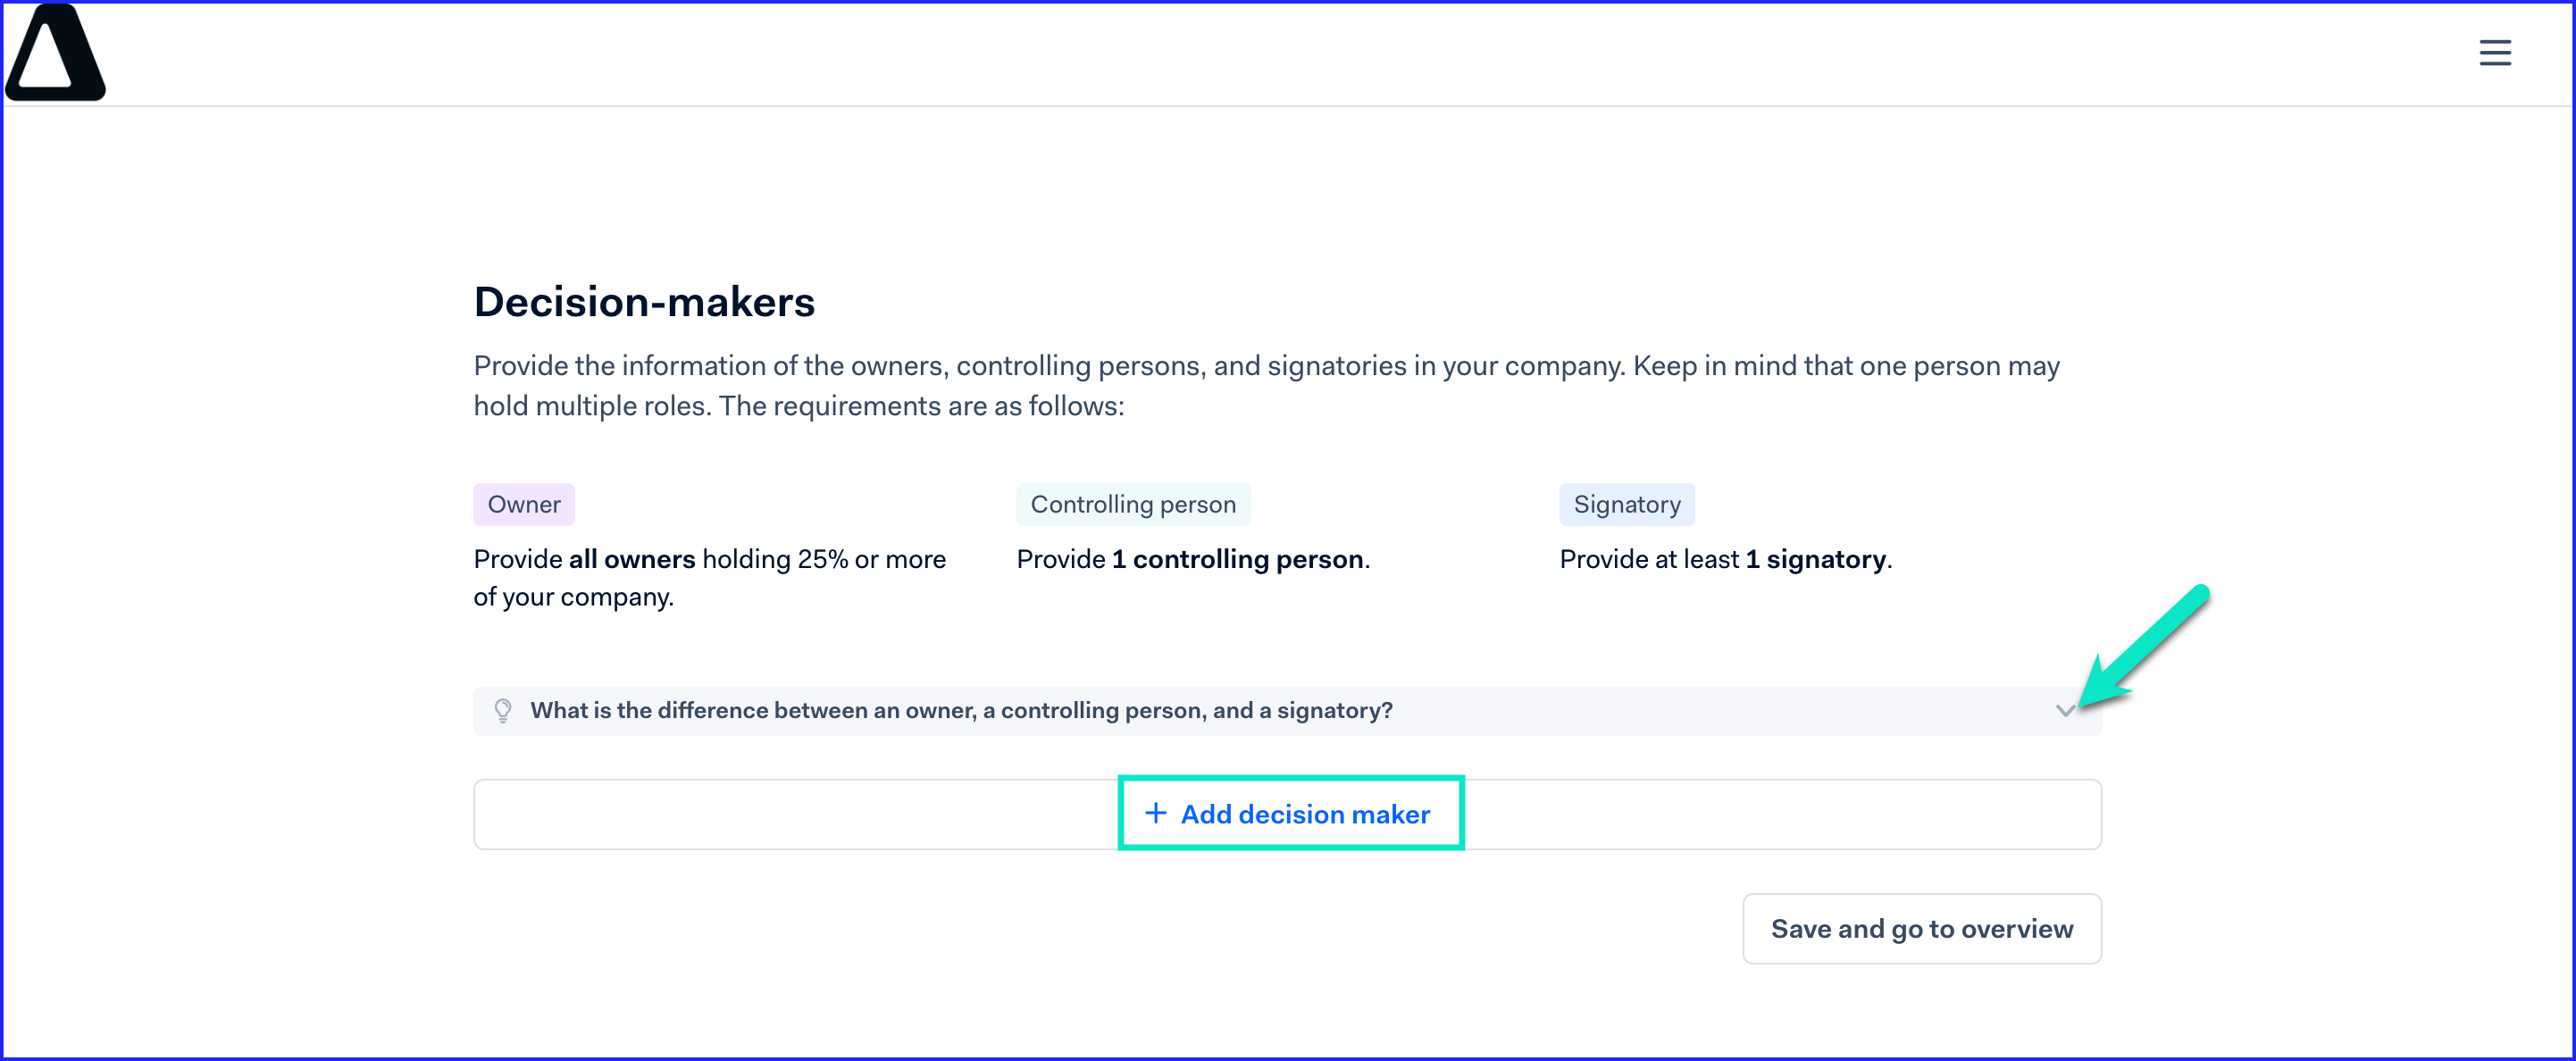This screenshot has width=2576, height=1061.
Task: Select the Controlling person badge
Action: click(x=1133, y=504)
